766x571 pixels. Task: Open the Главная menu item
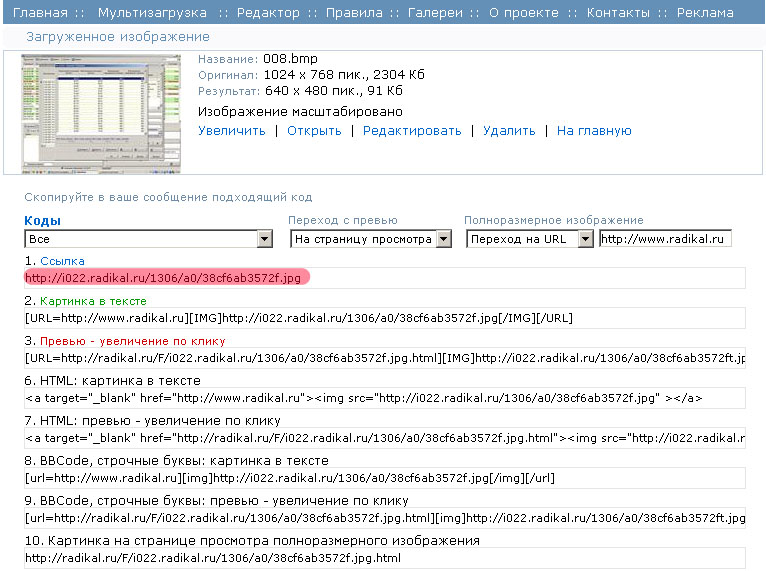point(40,13)
